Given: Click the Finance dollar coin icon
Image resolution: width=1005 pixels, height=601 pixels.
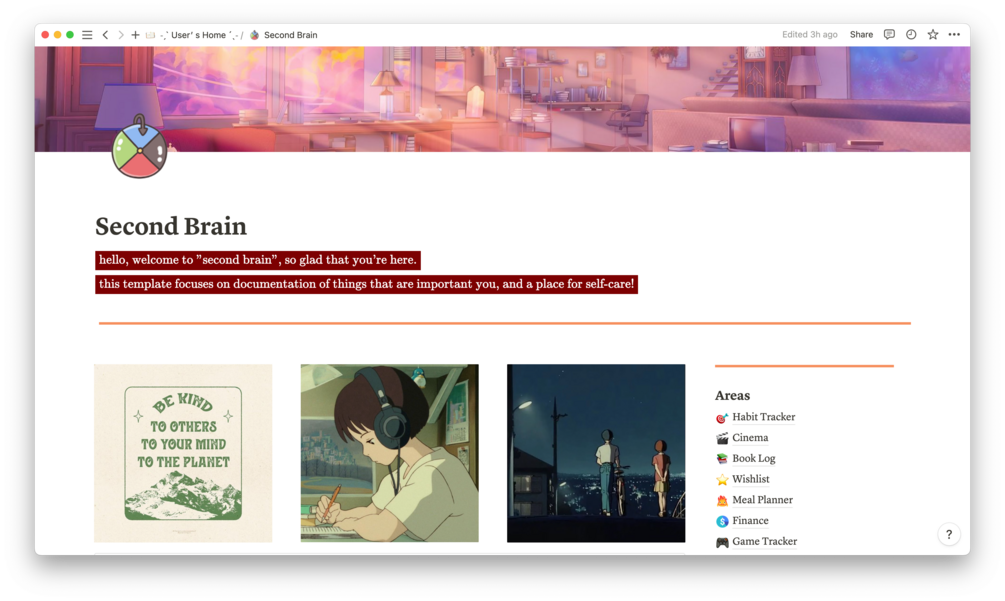Looking at the screenshot, I should [722, 521].
